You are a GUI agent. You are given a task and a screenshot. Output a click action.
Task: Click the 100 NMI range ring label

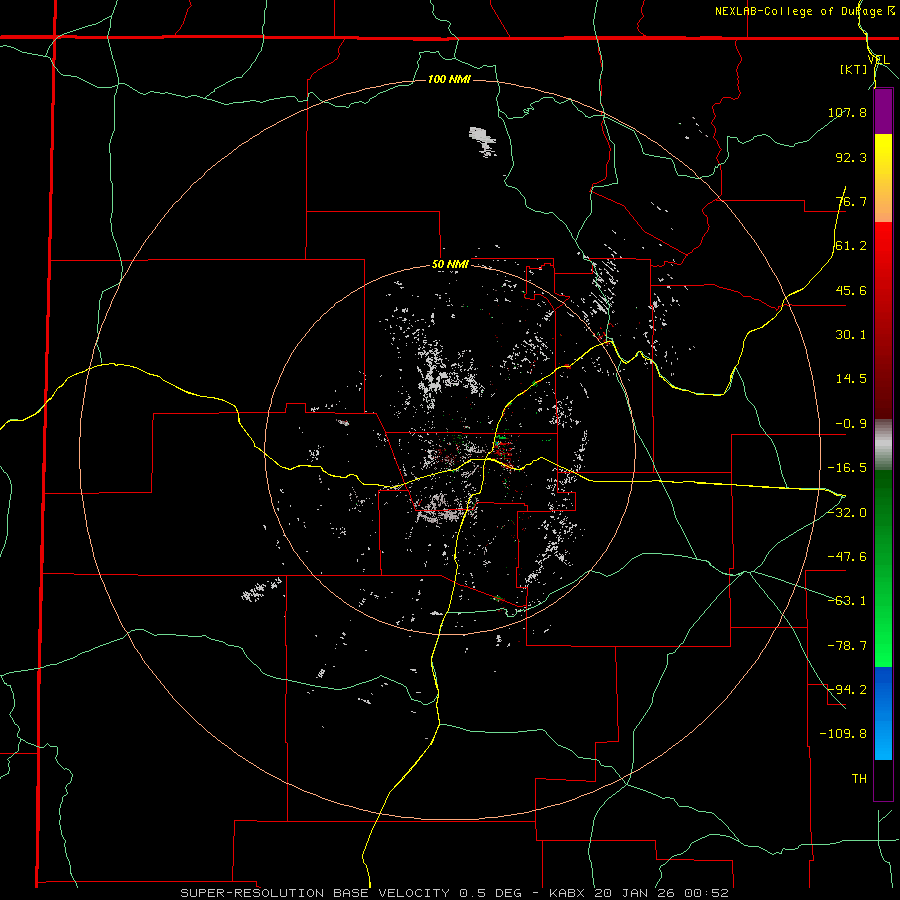449,79
